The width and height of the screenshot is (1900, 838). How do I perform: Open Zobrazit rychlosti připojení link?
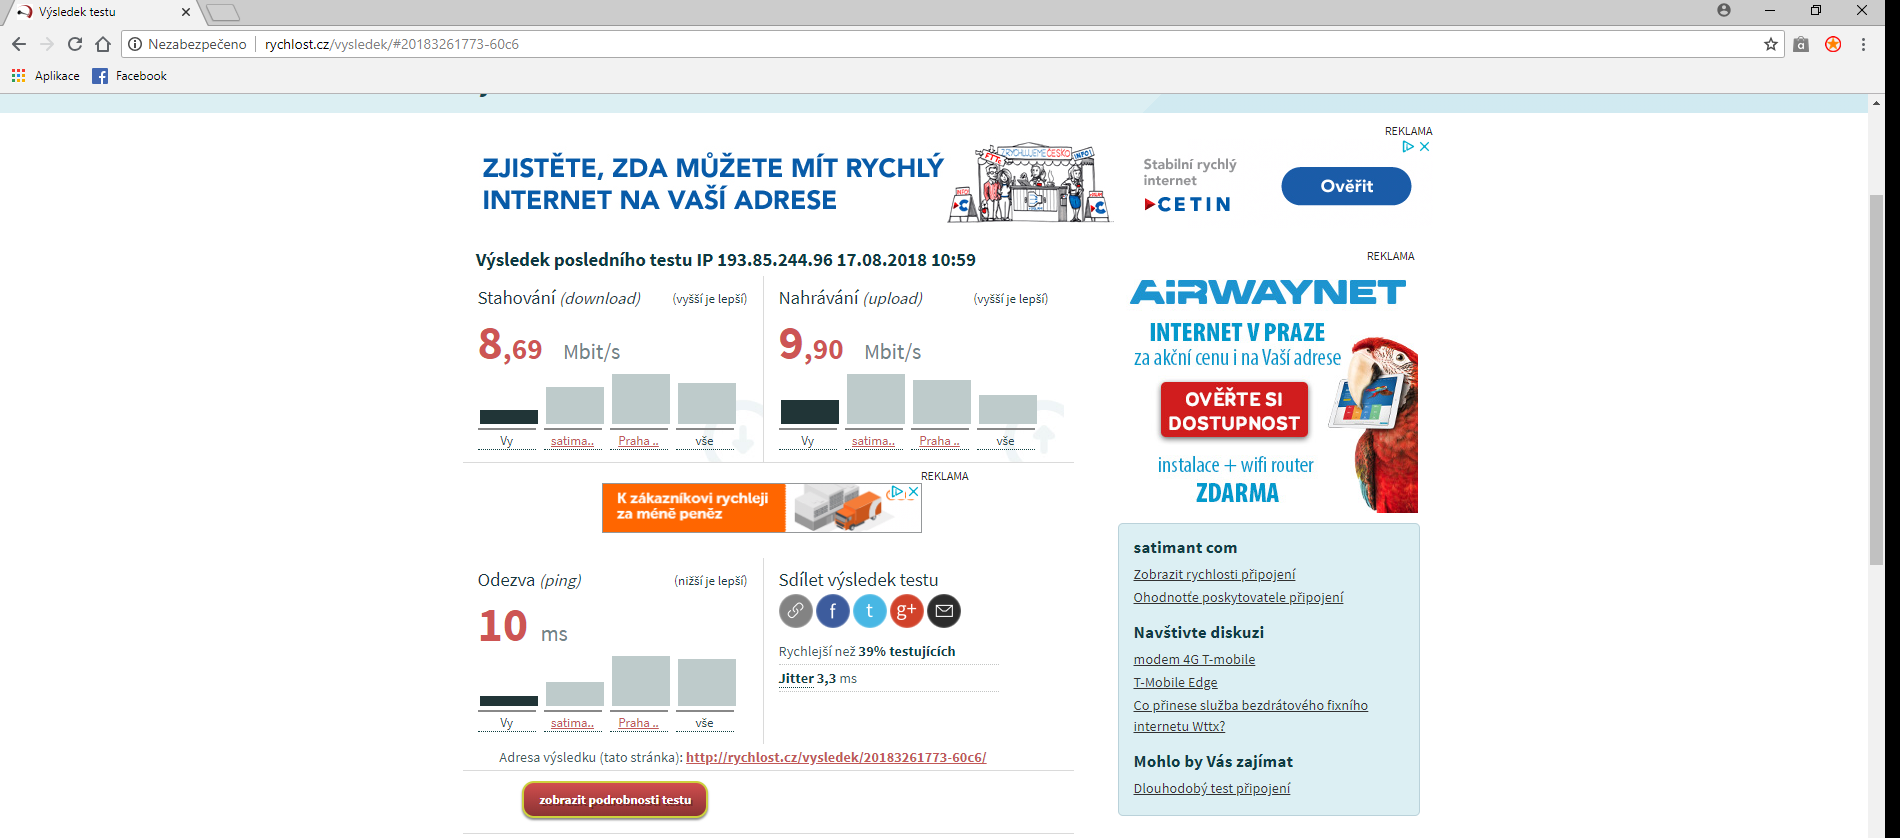[x=1214, y=574]
